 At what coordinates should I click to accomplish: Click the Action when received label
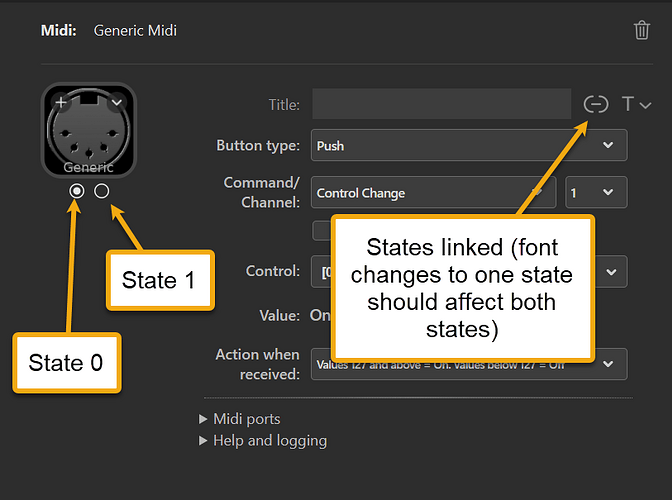coord(258,364)
